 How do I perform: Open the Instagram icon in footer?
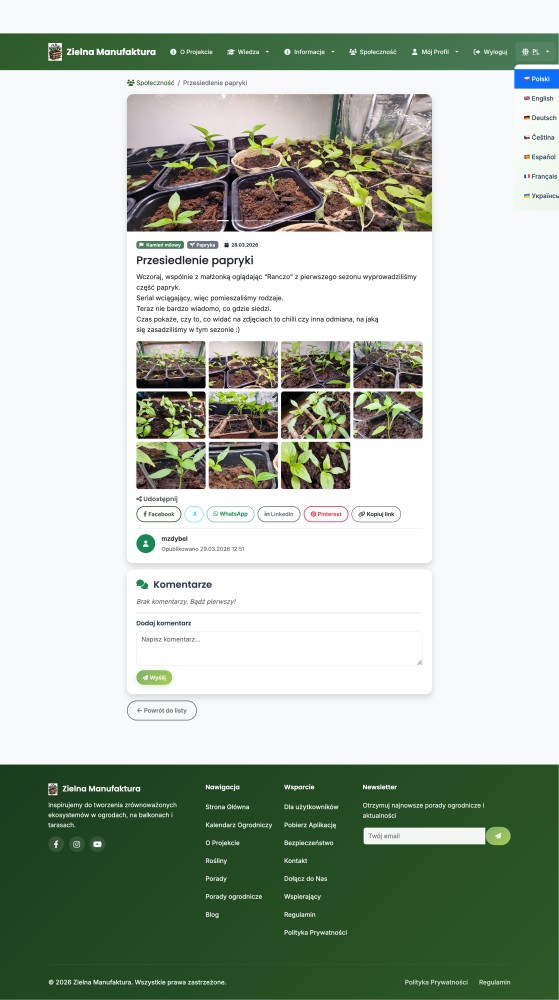76,844
